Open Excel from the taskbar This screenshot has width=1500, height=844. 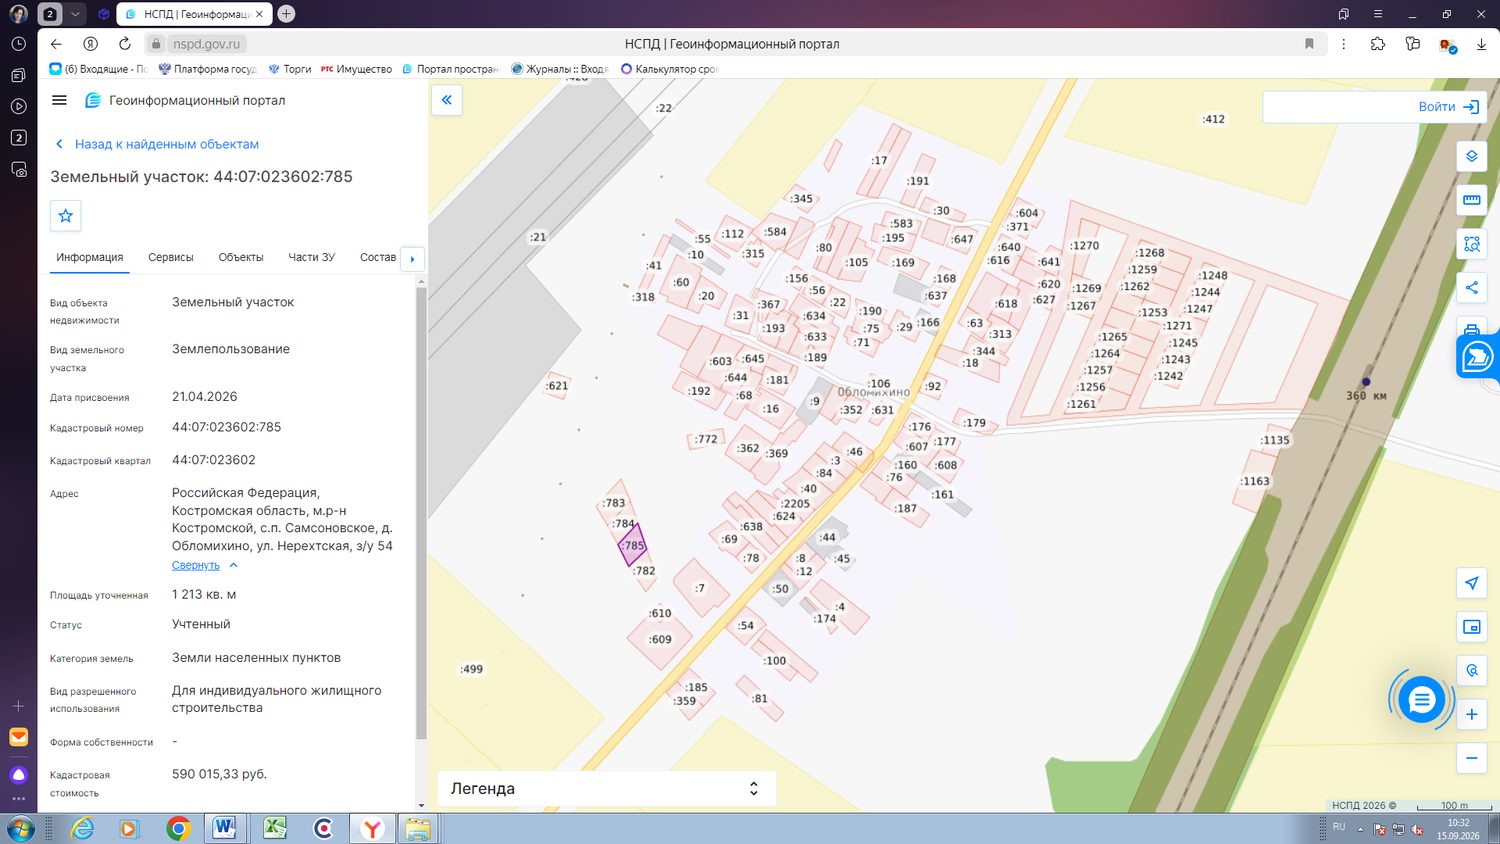(x=274, y=829)
